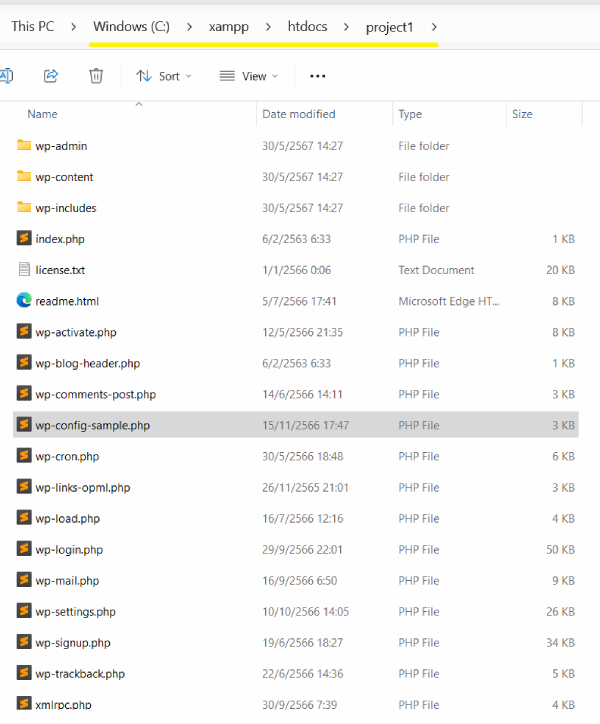Click the wp-settings.php file icon
Viewport: 600px width, 724px height.
pos(24,610)
